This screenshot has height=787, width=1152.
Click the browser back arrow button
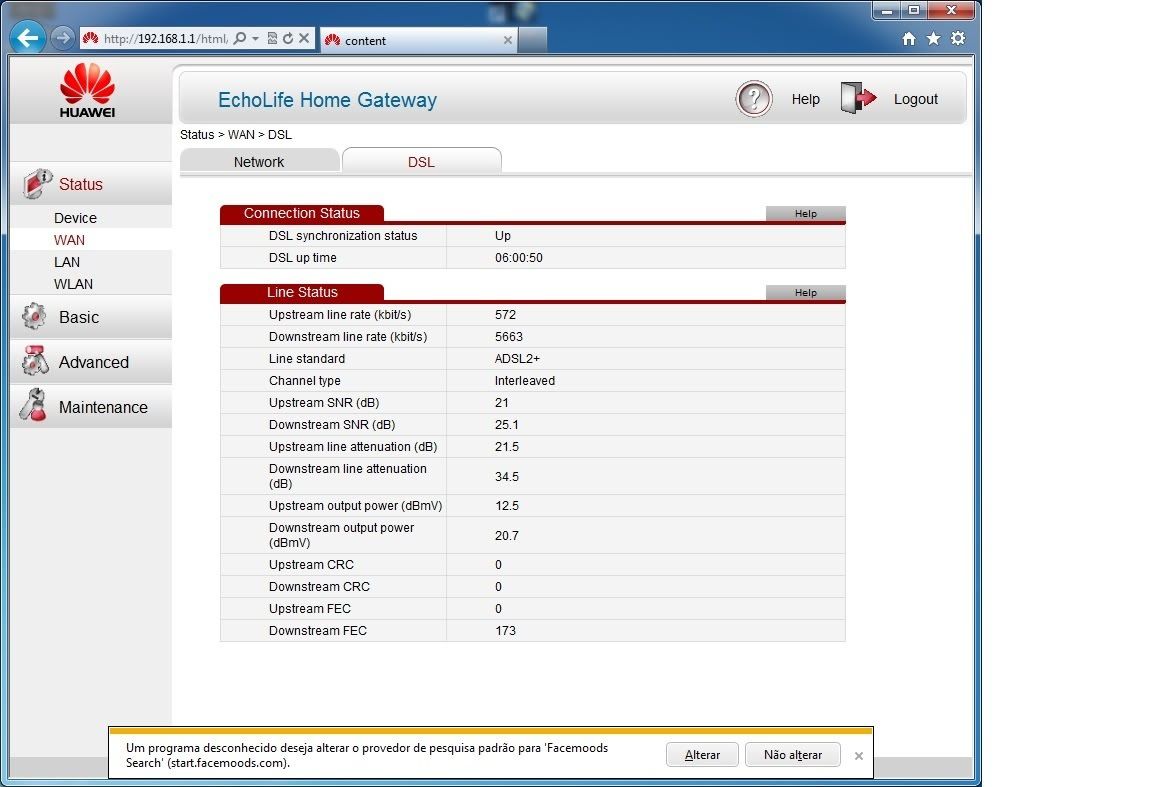click(x=28, y=39)
